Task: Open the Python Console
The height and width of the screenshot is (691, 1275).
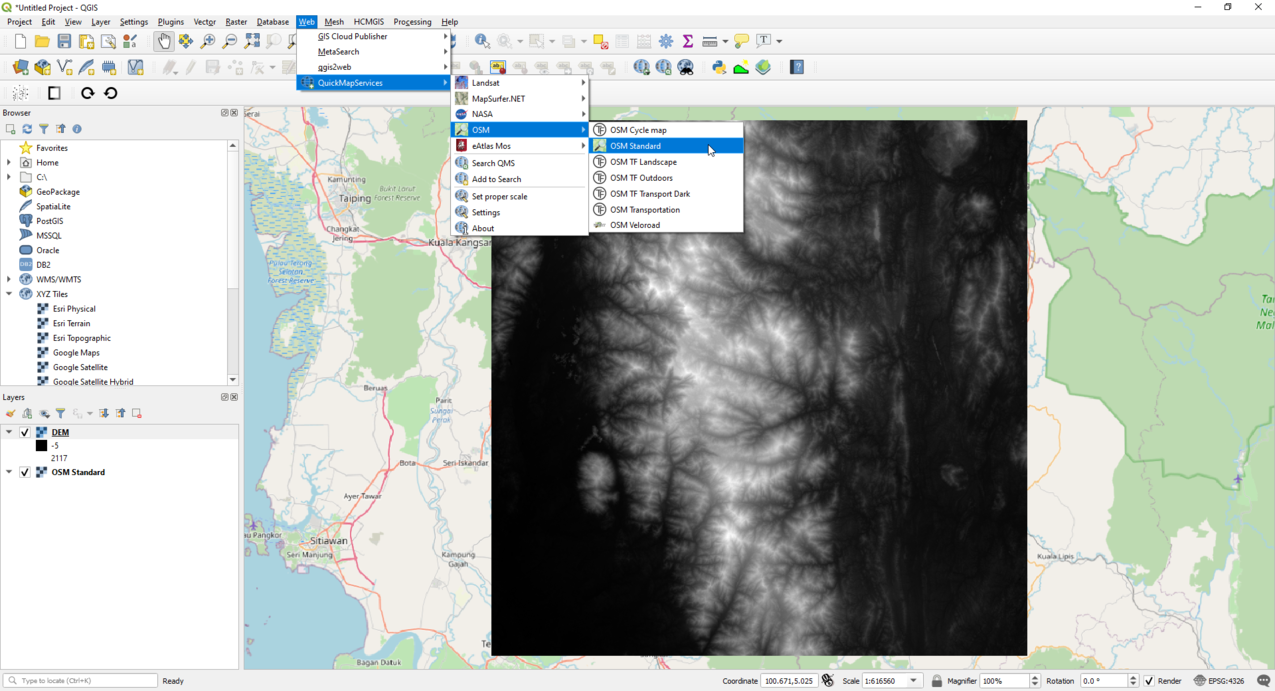Action: point(719,66)
